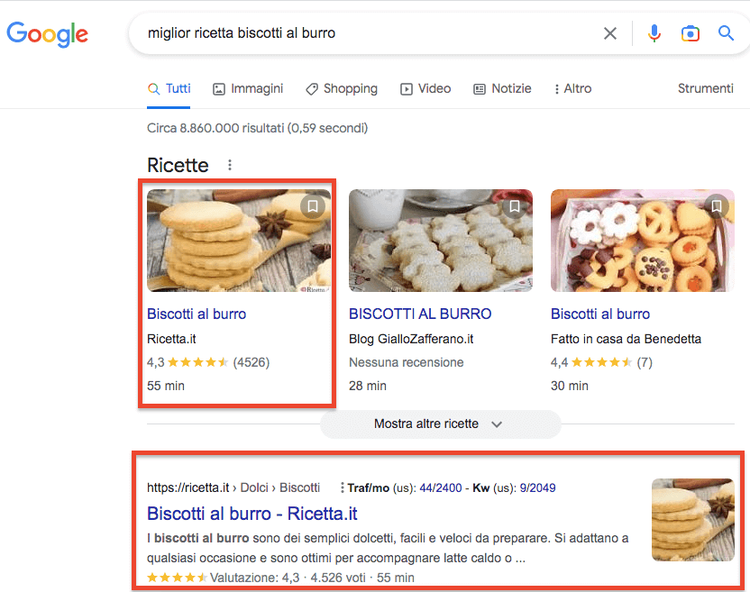Expand the Altro menu

(573, 89)
